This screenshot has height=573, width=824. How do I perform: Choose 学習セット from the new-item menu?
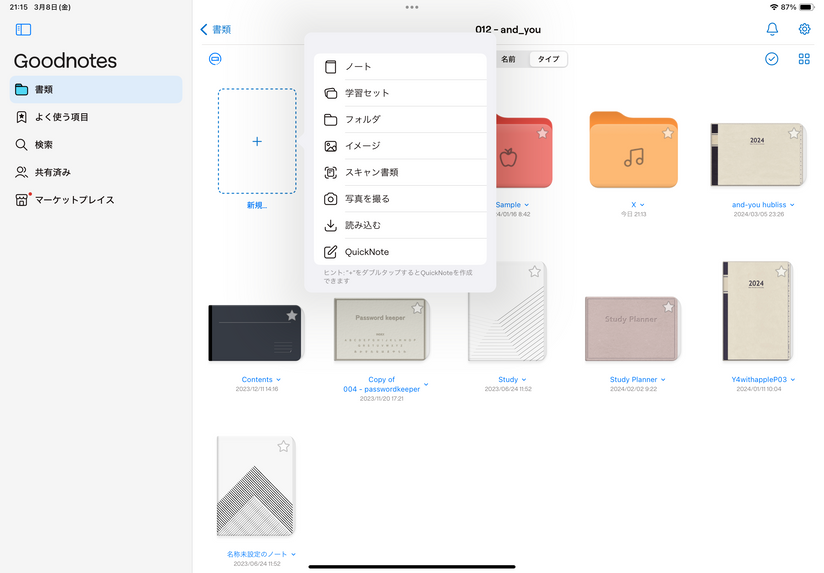400,93
